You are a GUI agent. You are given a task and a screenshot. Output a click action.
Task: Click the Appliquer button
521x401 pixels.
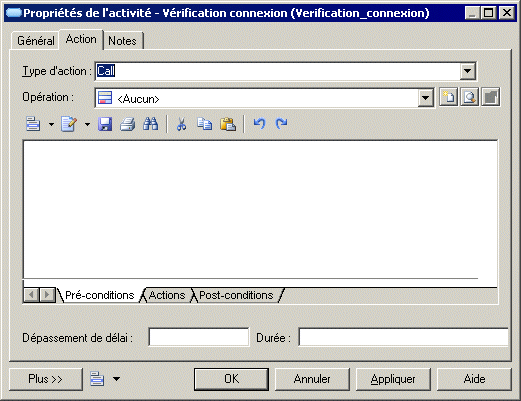pos(393,379)
